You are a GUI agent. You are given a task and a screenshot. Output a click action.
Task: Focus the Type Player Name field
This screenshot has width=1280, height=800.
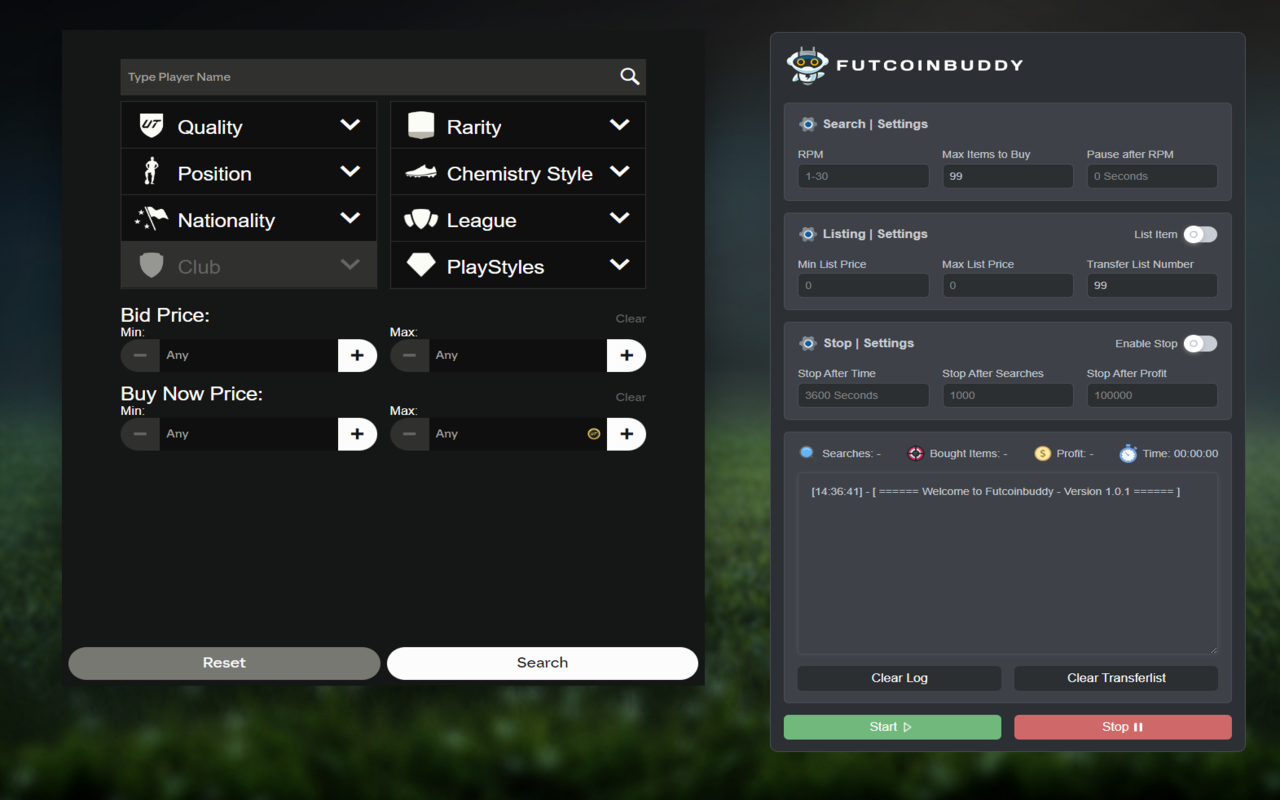pos(383,77)
